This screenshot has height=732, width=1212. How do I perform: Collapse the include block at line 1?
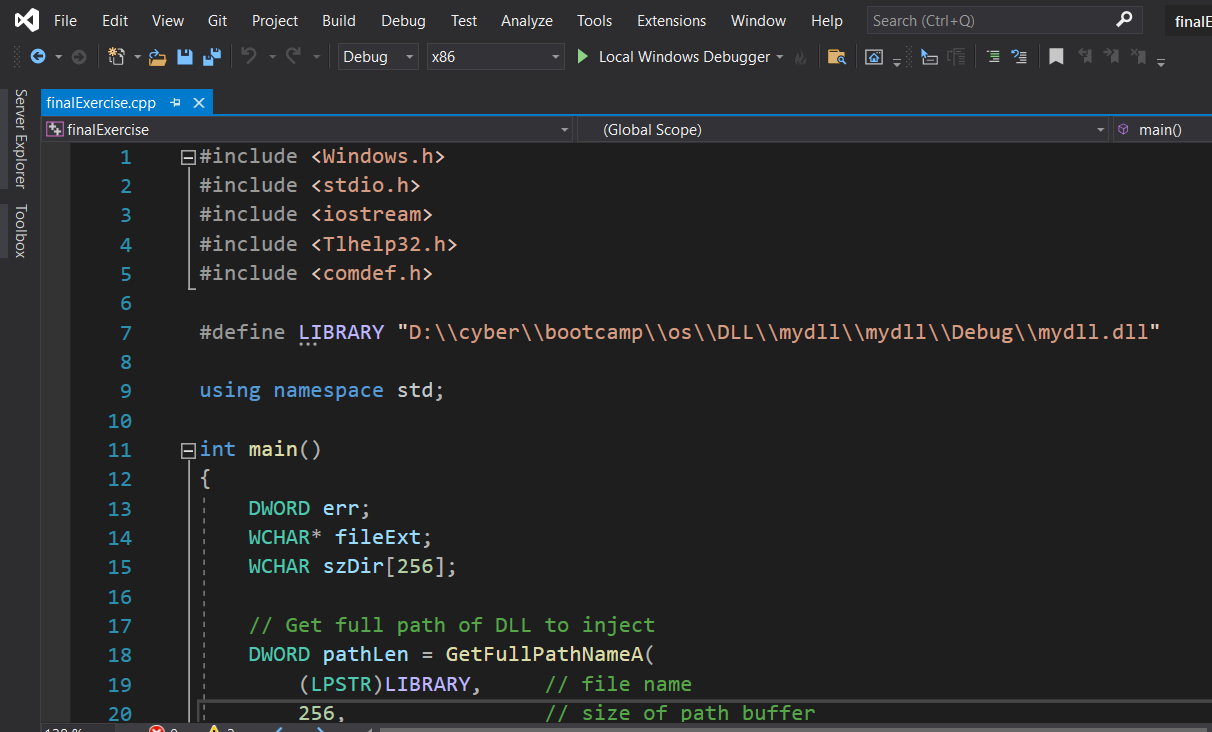click(187, 156)
